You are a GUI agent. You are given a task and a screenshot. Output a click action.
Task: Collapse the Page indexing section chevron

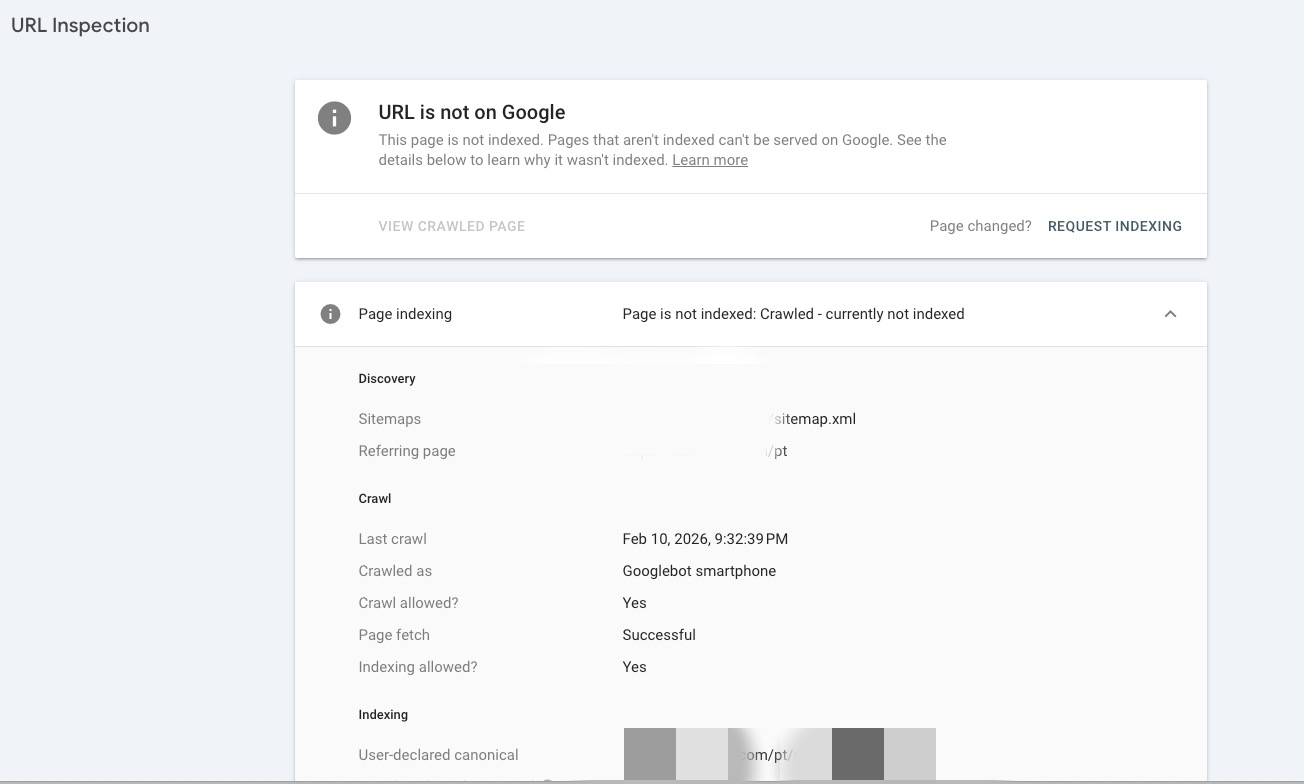coord(1170,314)
